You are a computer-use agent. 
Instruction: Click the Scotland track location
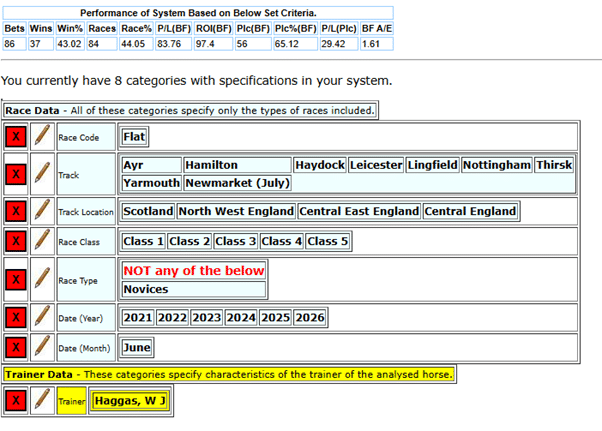148,211
